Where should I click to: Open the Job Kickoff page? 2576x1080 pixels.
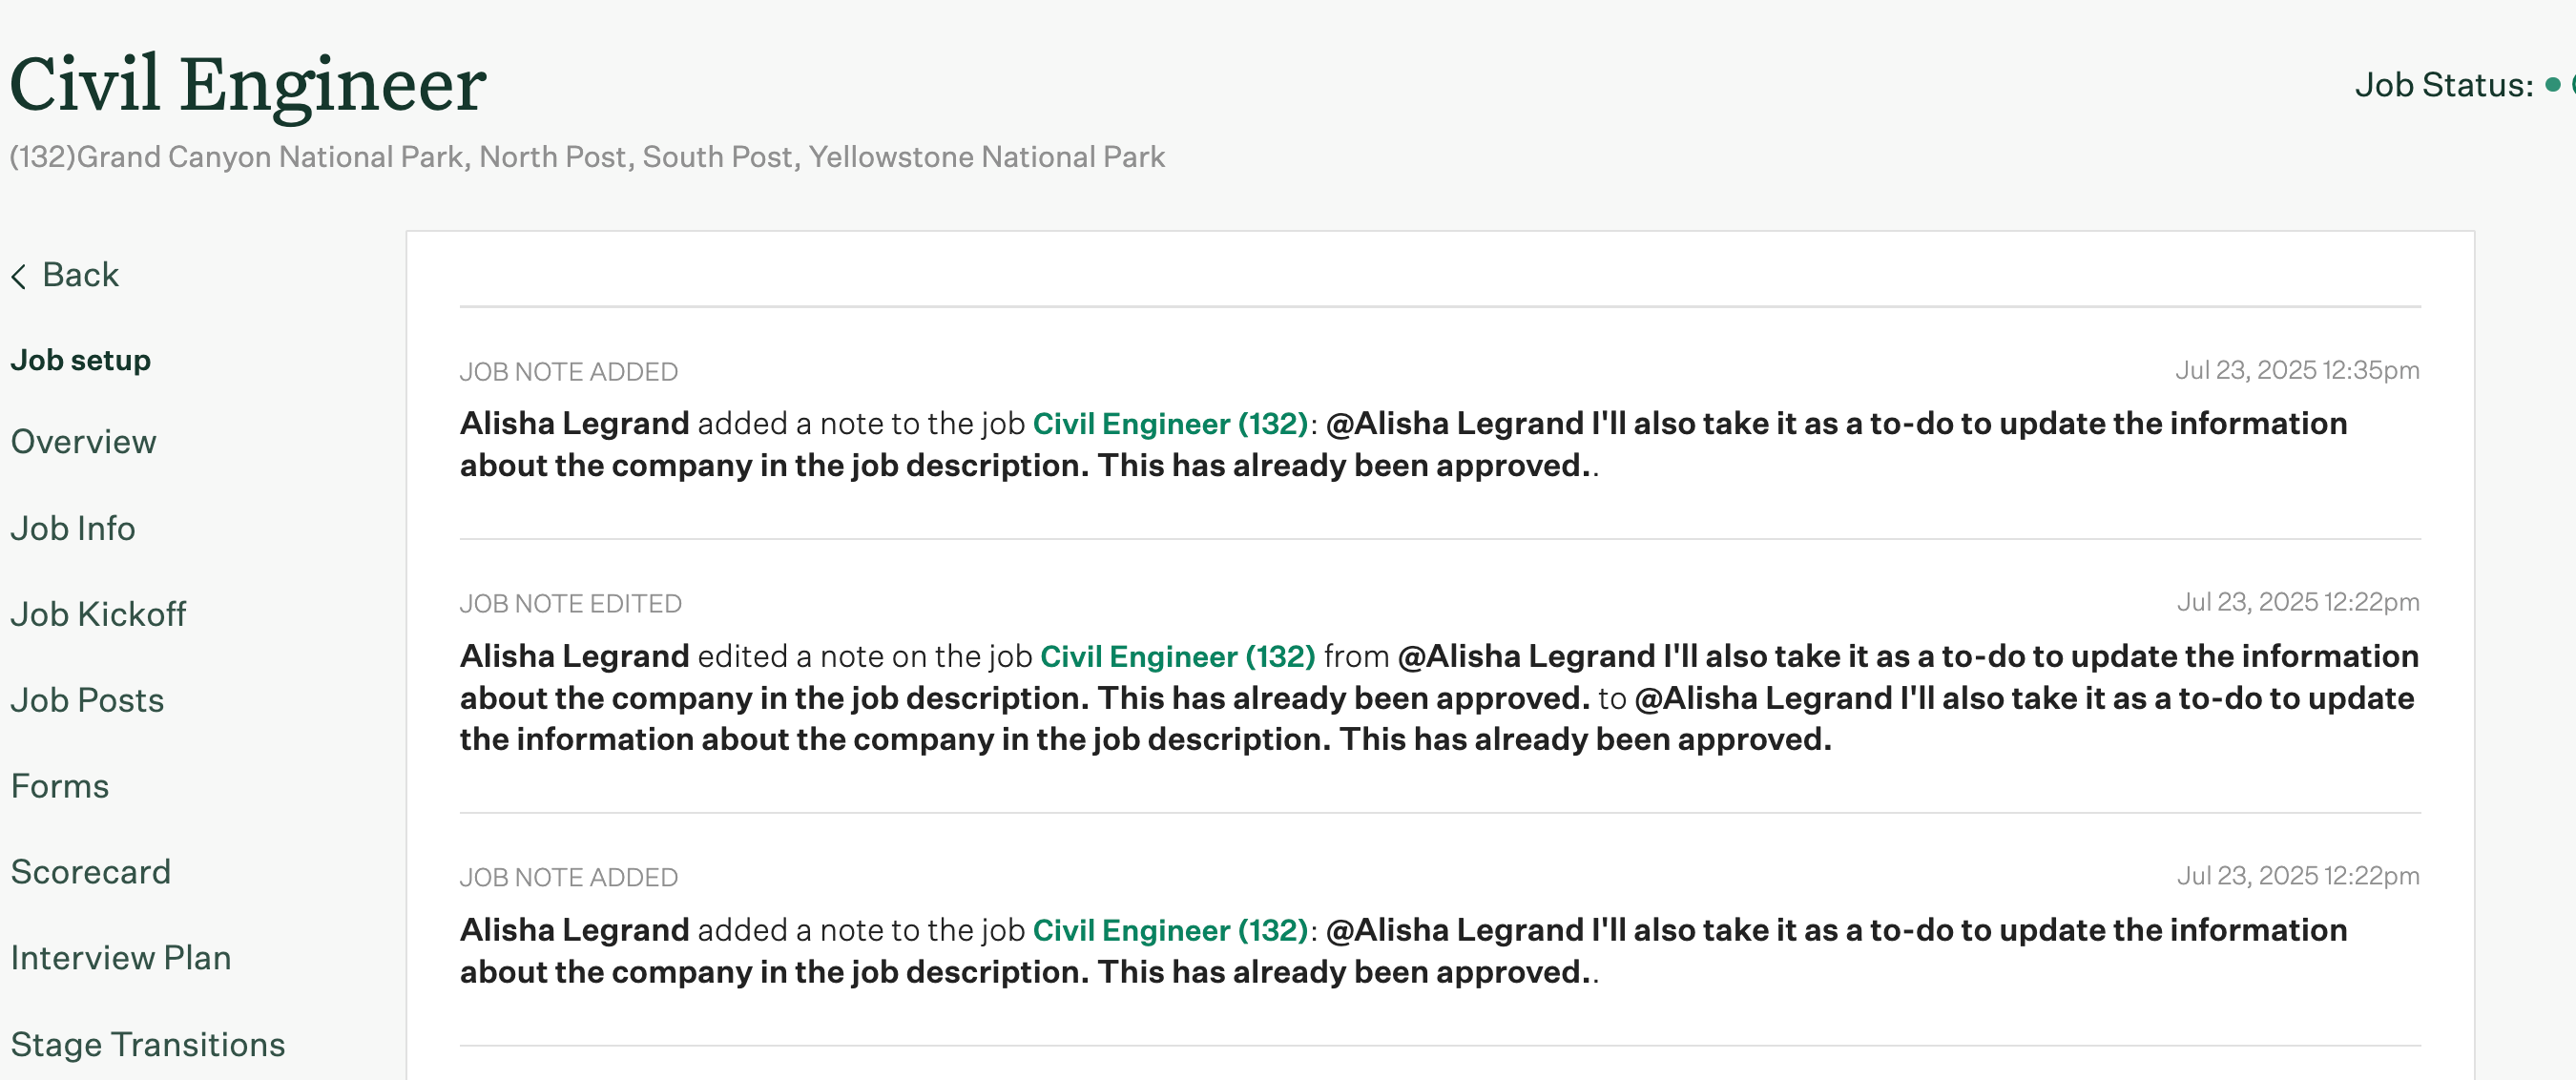98,614
